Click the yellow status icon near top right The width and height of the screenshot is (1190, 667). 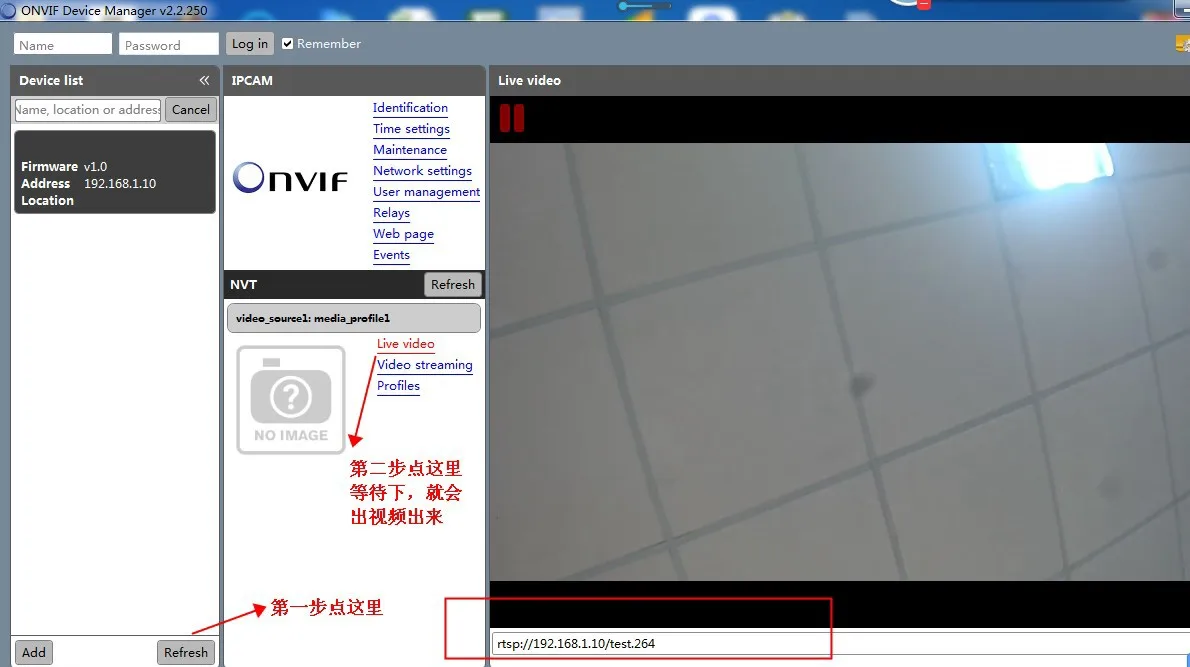pyautogui.click(x=1183, y=44)
